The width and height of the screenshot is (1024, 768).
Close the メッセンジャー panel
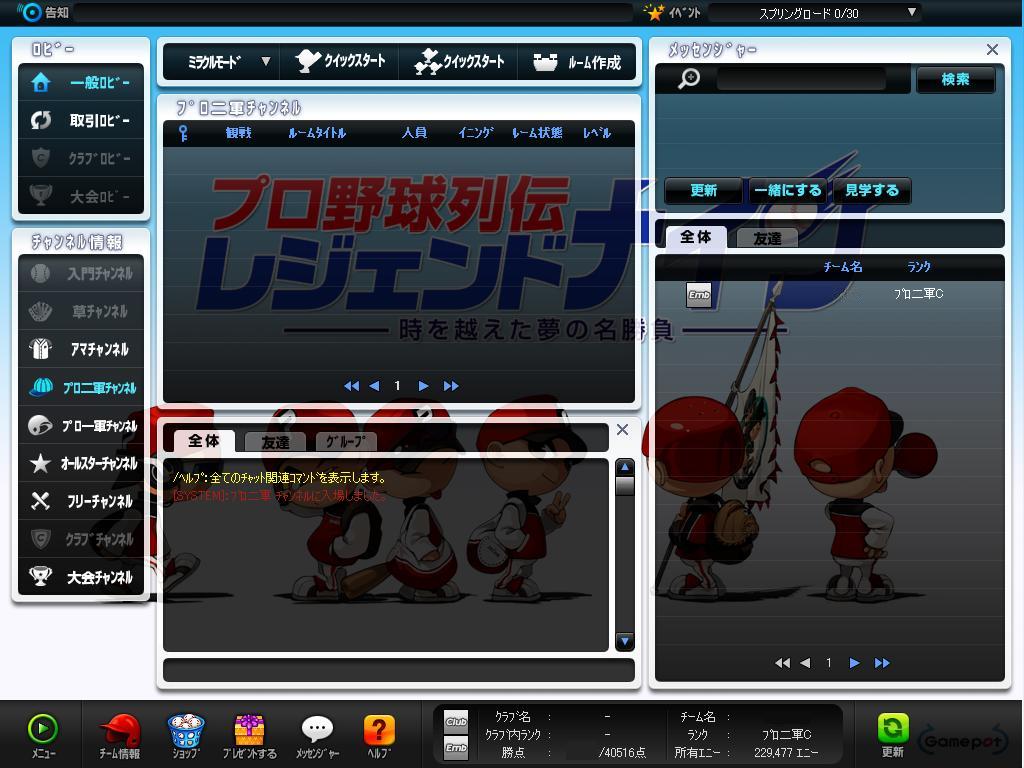click(x=992, y=50)
